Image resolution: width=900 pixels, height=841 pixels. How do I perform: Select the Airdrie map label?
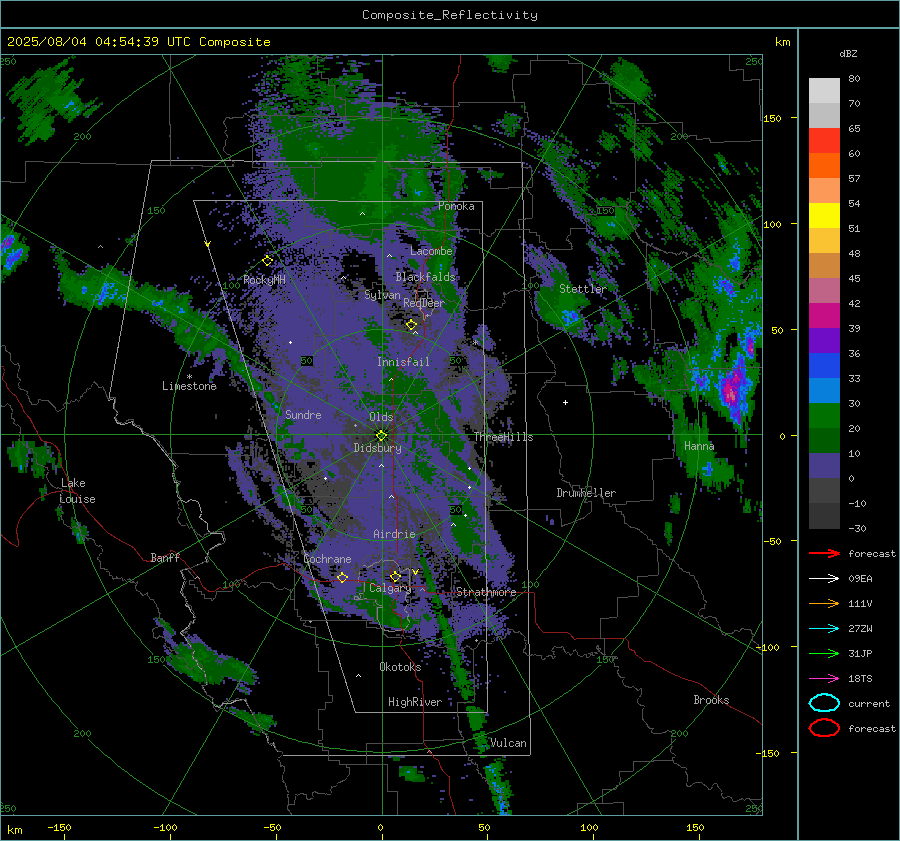394,534
